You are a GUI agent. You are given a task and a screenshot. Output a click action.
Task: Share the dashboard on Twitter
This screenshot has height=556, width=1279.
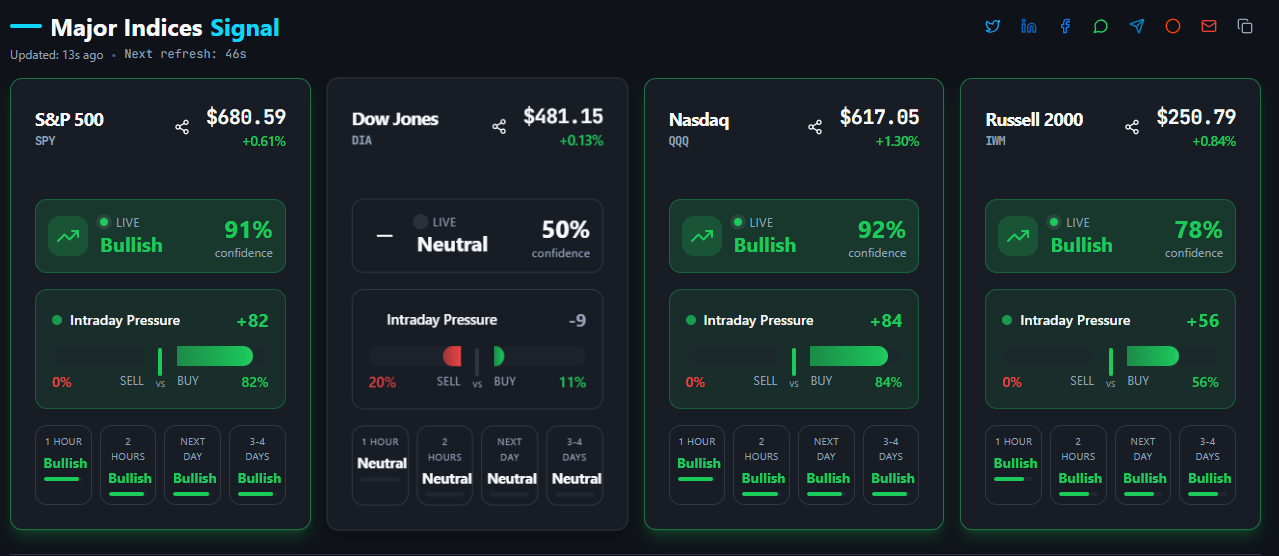click(x=992, y=26)
